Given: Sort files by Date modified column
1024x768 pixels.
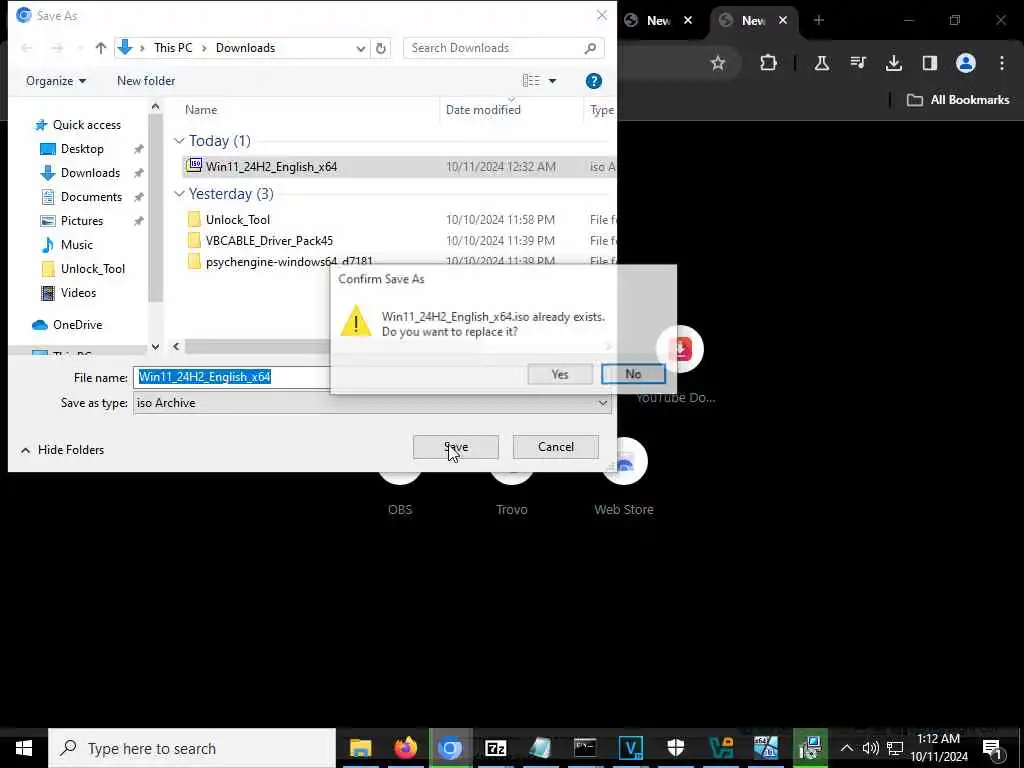Looking at the screenshot, I should pyautogui.click(x=483, y=110).
